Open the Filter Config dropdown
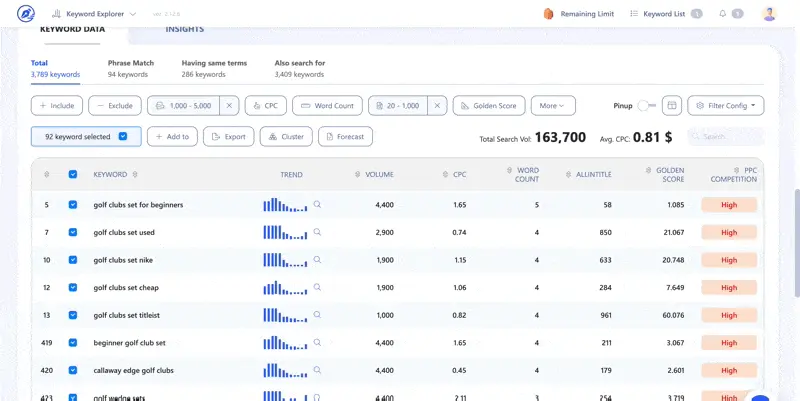This screenshot has width=800, height=401. coord(726,106)
